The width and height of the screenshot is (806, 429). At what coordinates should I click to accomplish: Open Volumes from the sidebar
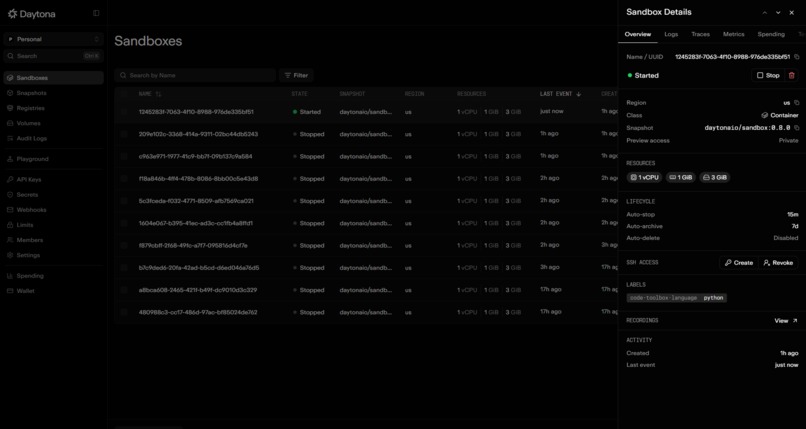click(28, 123)
